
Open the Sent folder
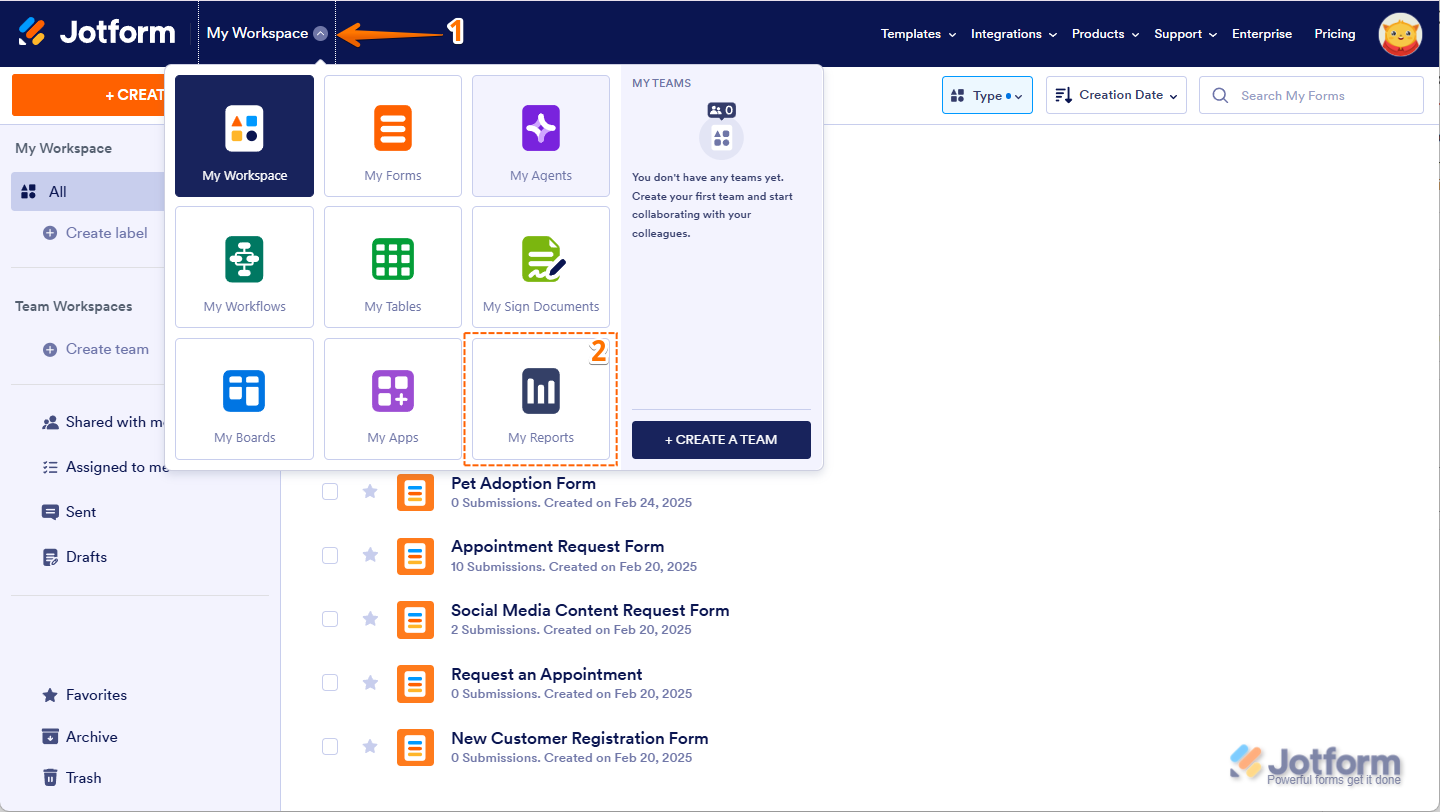(69, 512)
